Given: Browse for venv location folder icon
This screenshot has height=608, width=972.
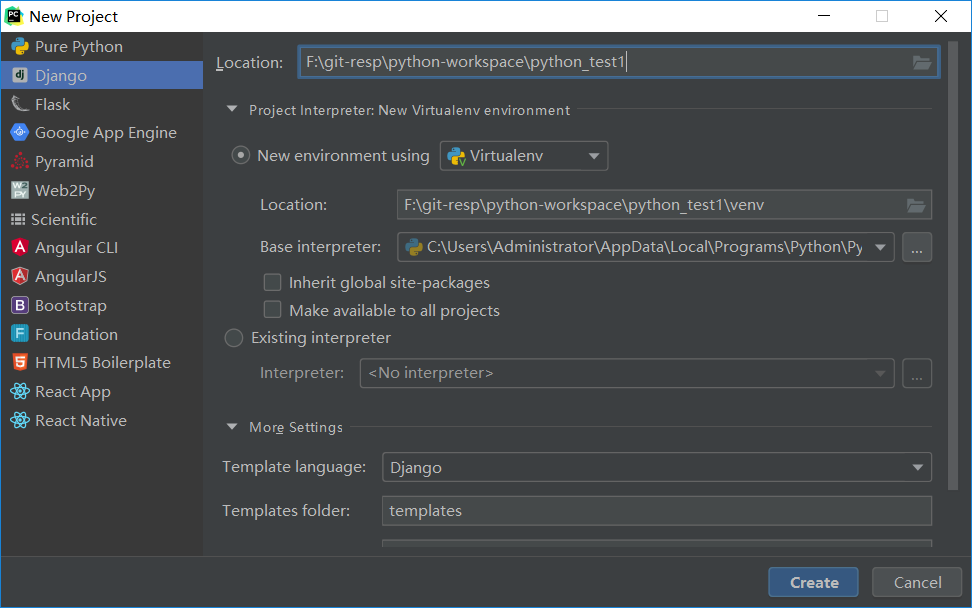Looking at the screenshot, I should (916, 205).
